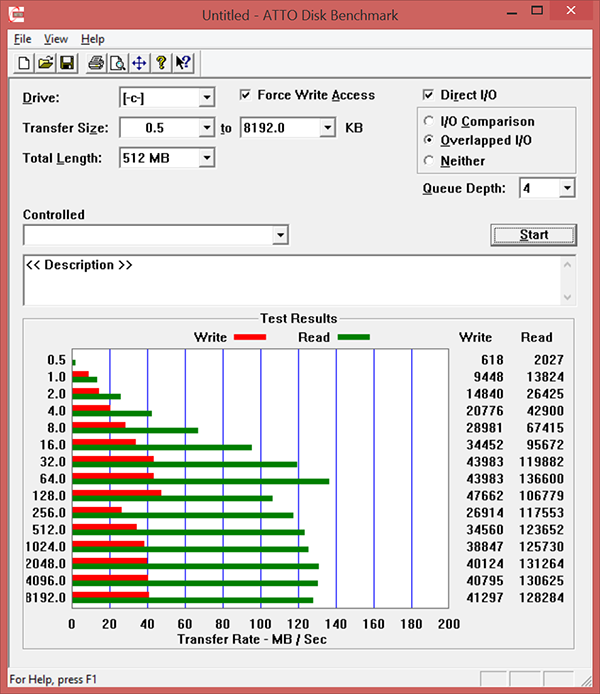Click the Read column header in results
The image size is (600, 694).
click(x=536, y=337)
